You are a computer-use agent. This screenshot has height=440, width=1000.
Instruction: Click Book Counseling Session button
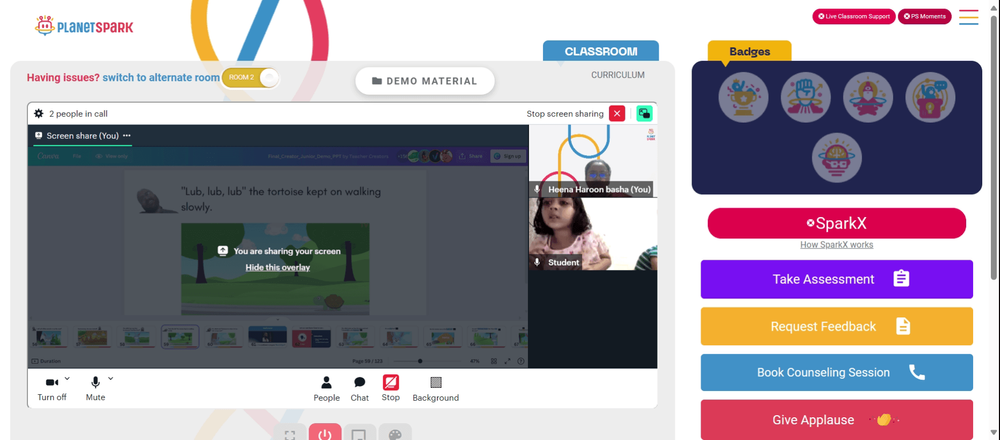(837, 372)
